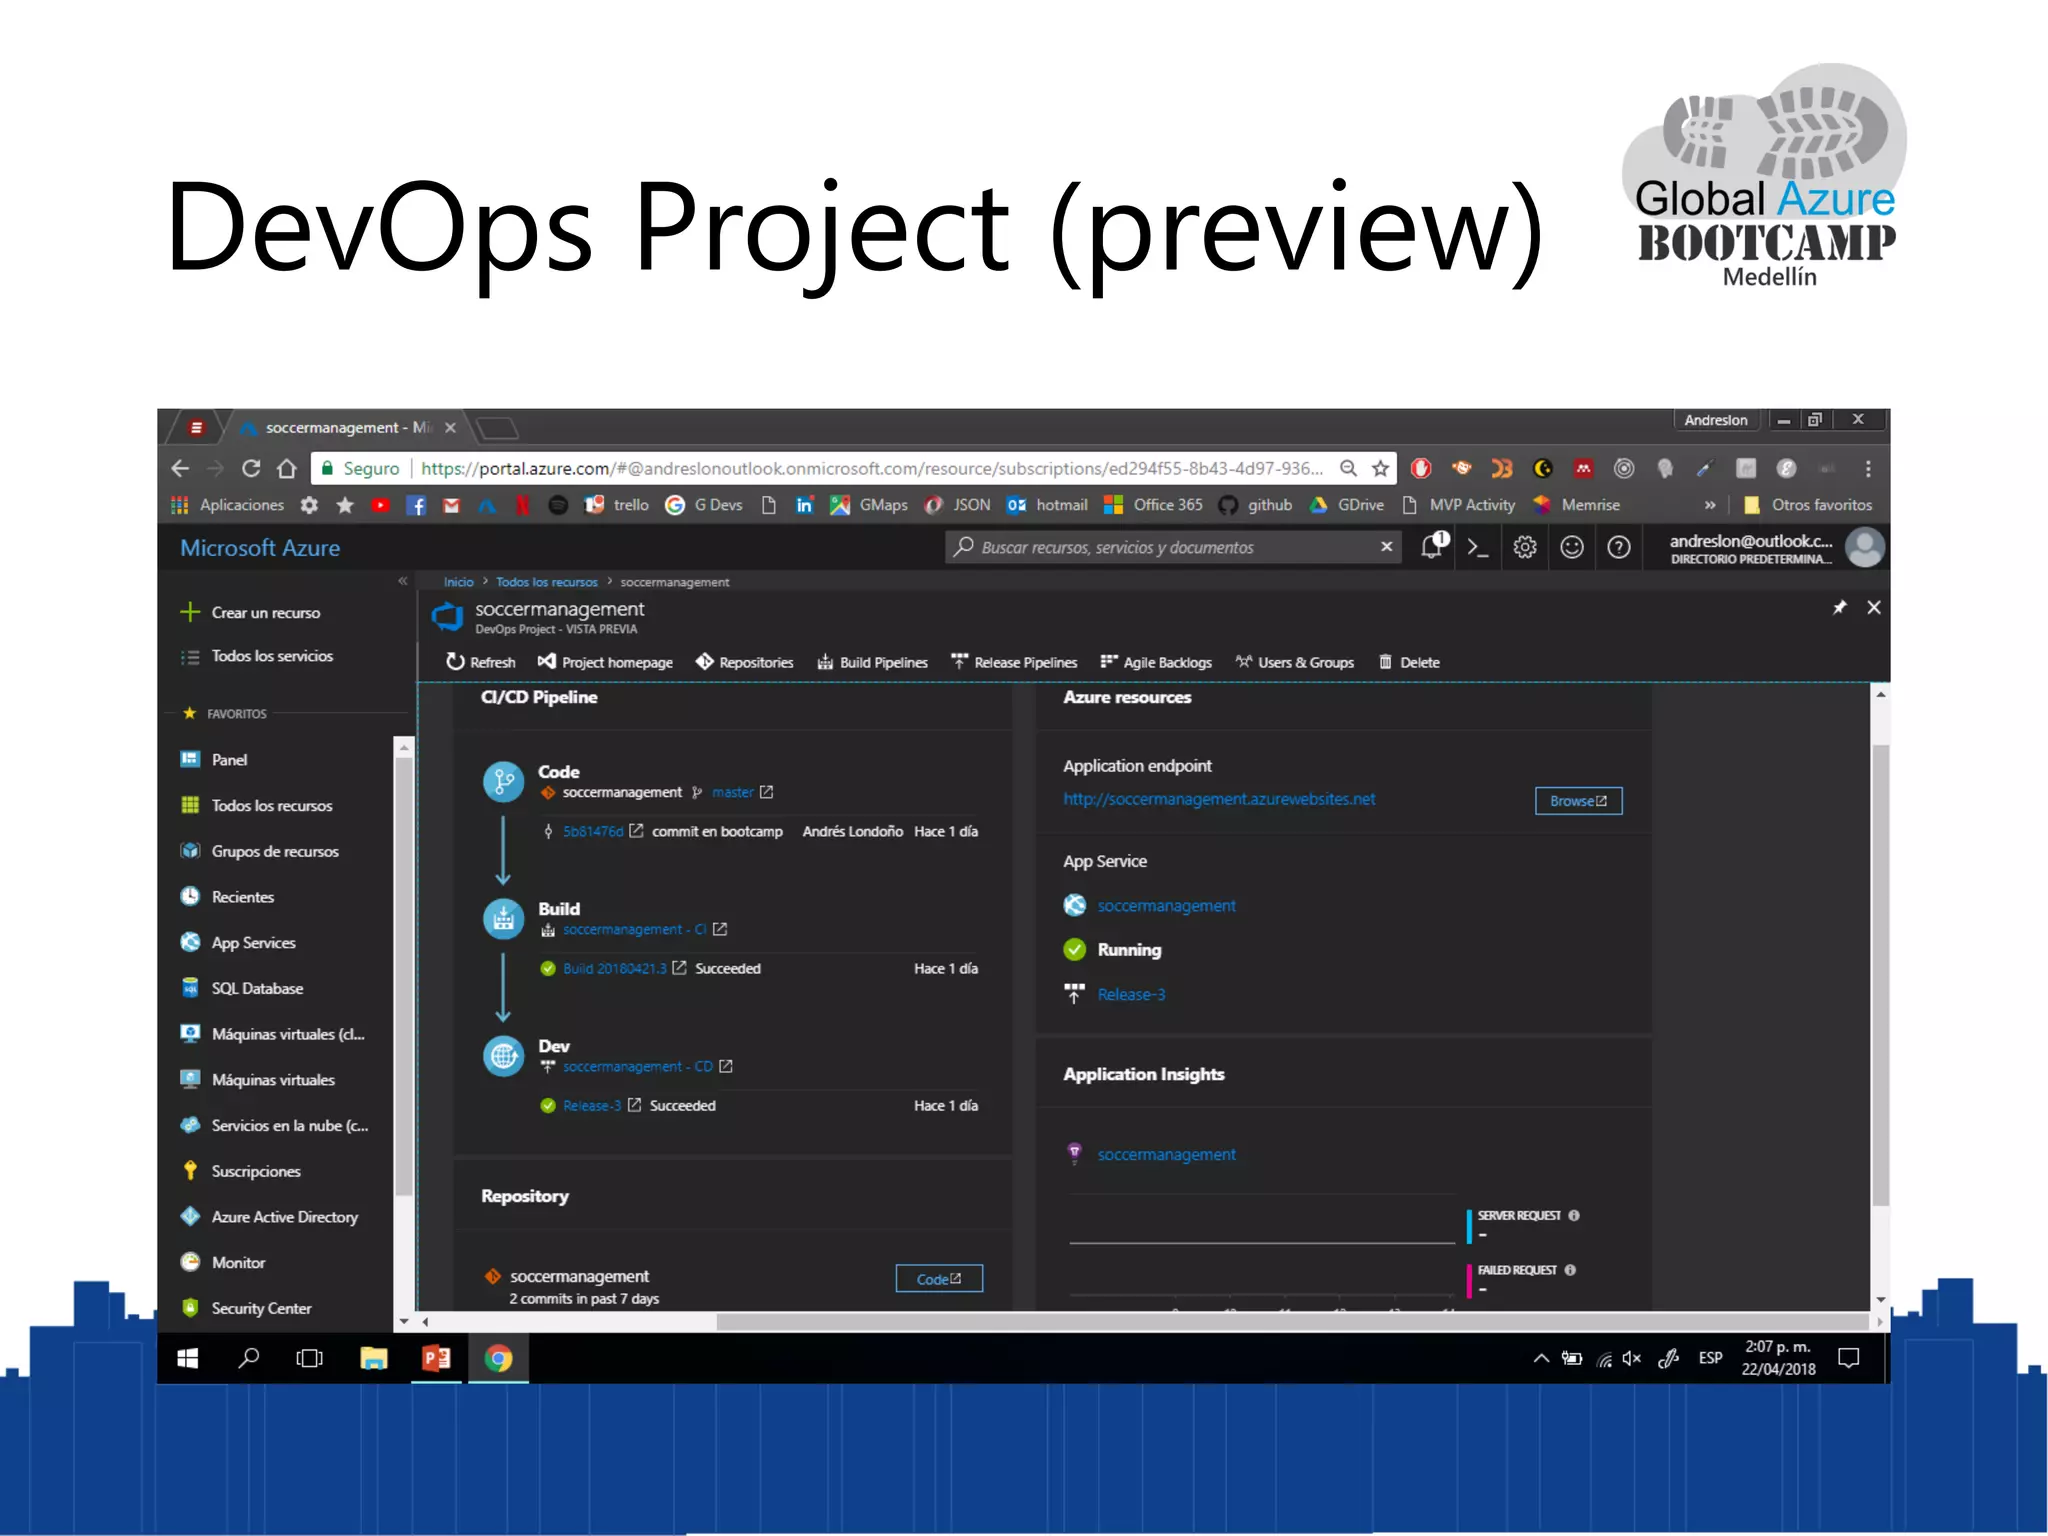The width and height of the screenshot is (2048, 1536).
Task: Click the Code button in Repository
Action: tap(939, 1279)
